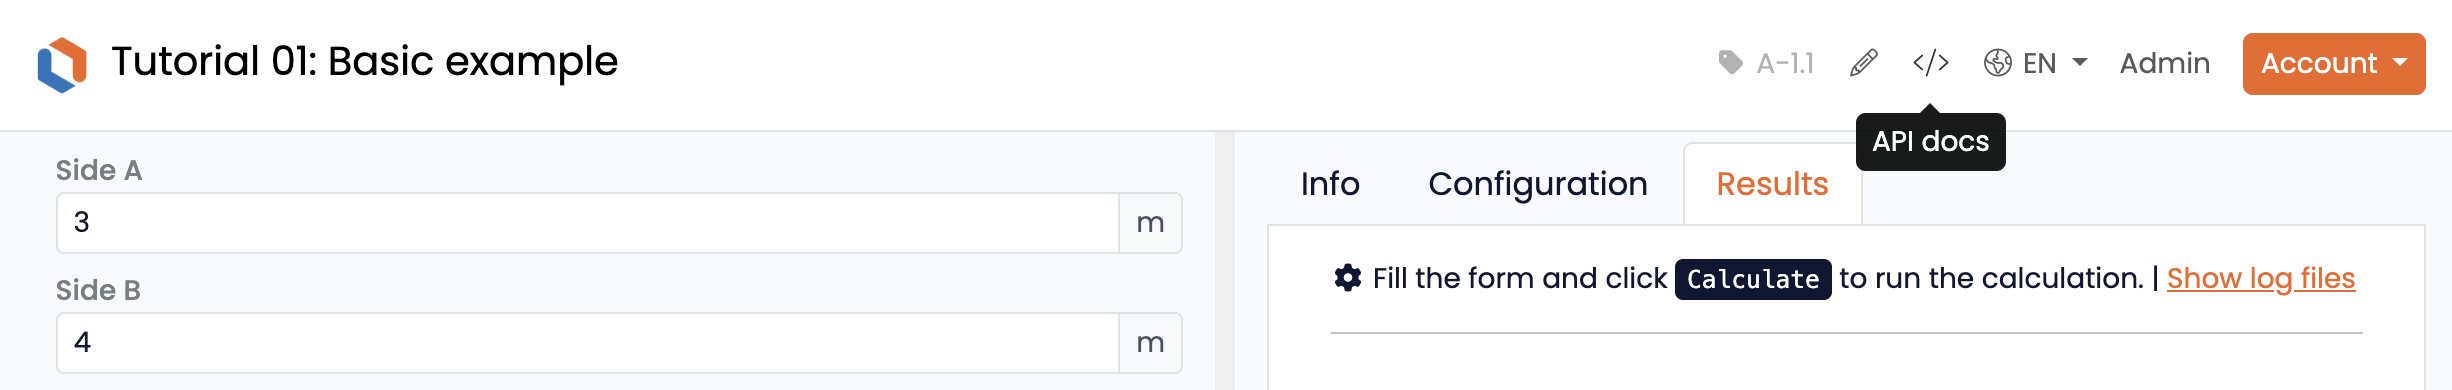Select the Results tab

1773,184
